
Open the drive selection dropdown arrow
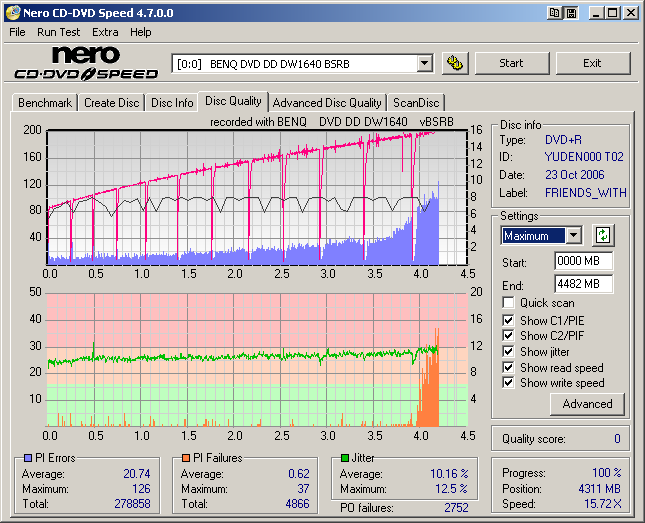tap(424, 64)
